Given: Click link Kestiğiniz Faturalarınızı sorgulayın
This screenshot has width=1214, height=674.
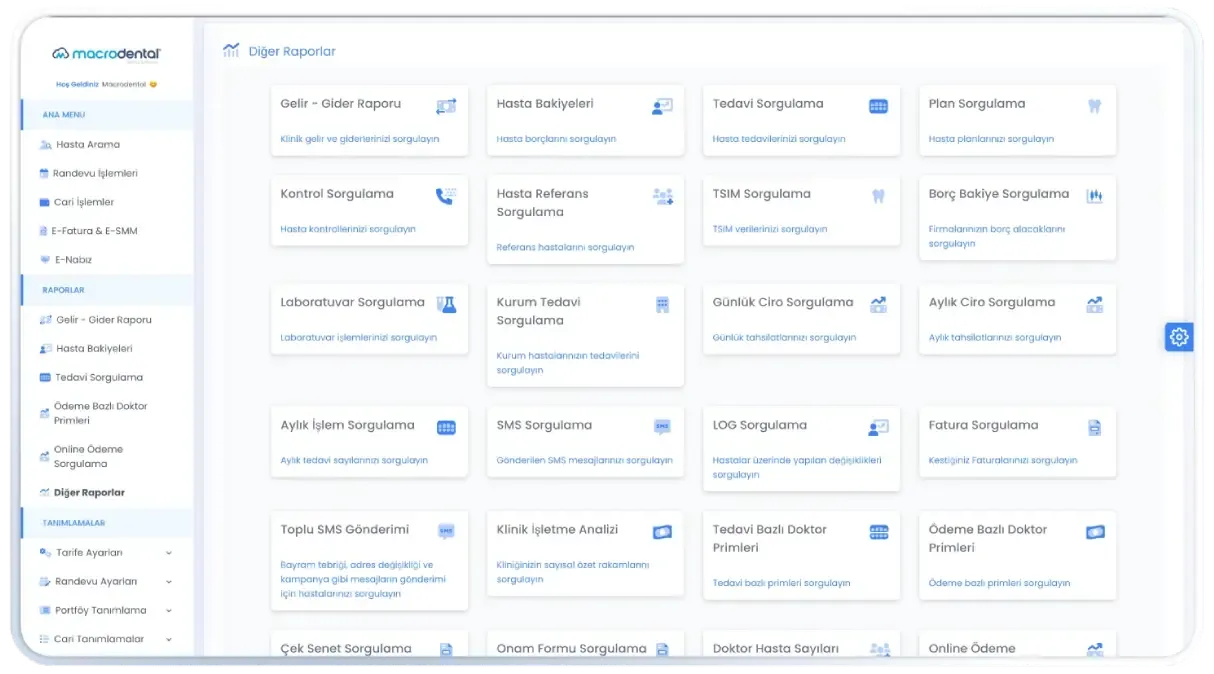Looking at the screenshot, I should click(1003, 460).
